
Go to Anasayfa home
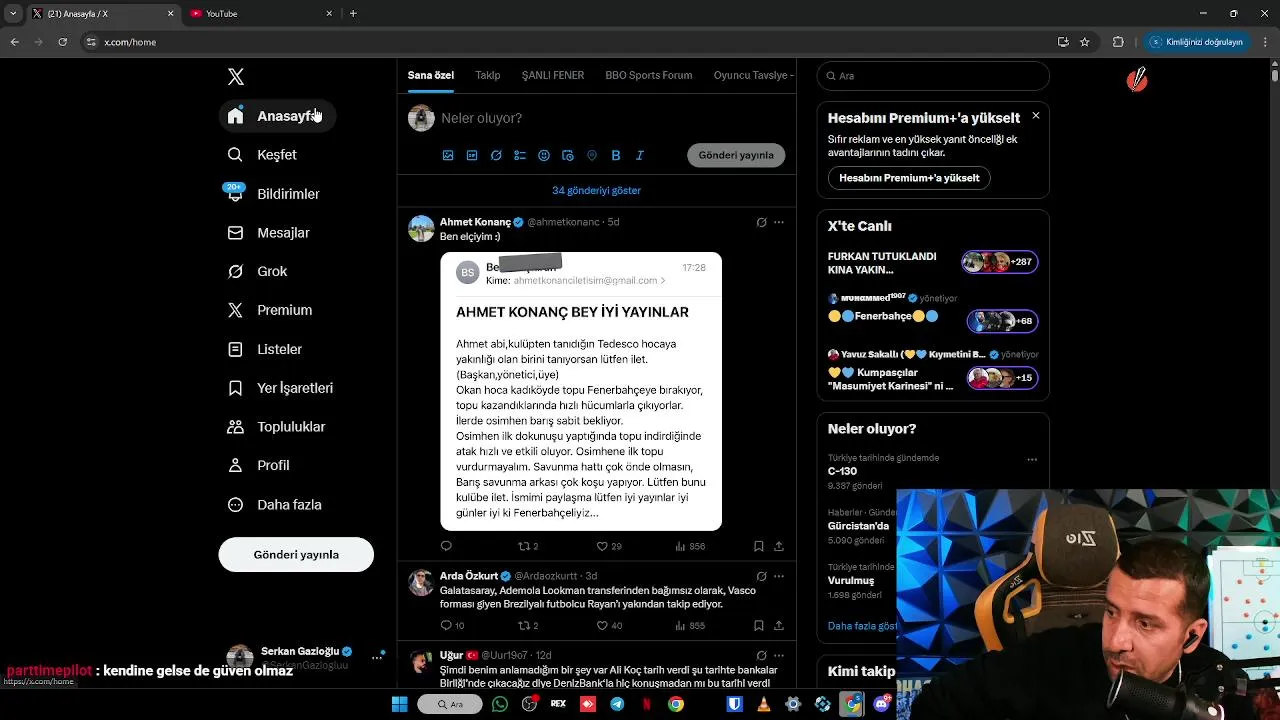point(277,116)
